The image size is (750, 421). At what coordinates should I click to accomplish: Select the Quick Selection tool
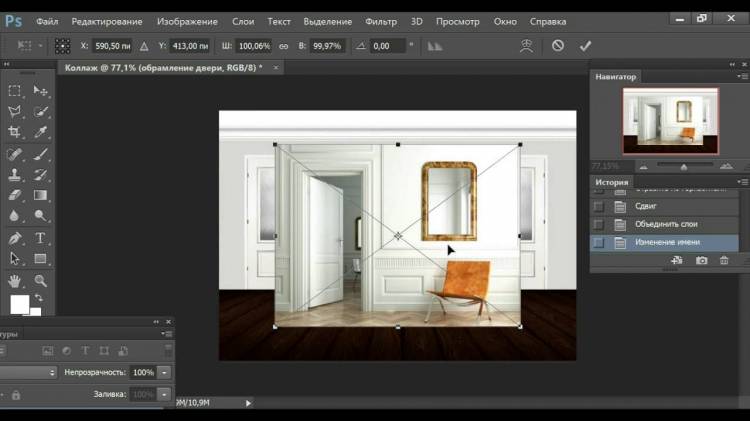(x=40, y=111)
